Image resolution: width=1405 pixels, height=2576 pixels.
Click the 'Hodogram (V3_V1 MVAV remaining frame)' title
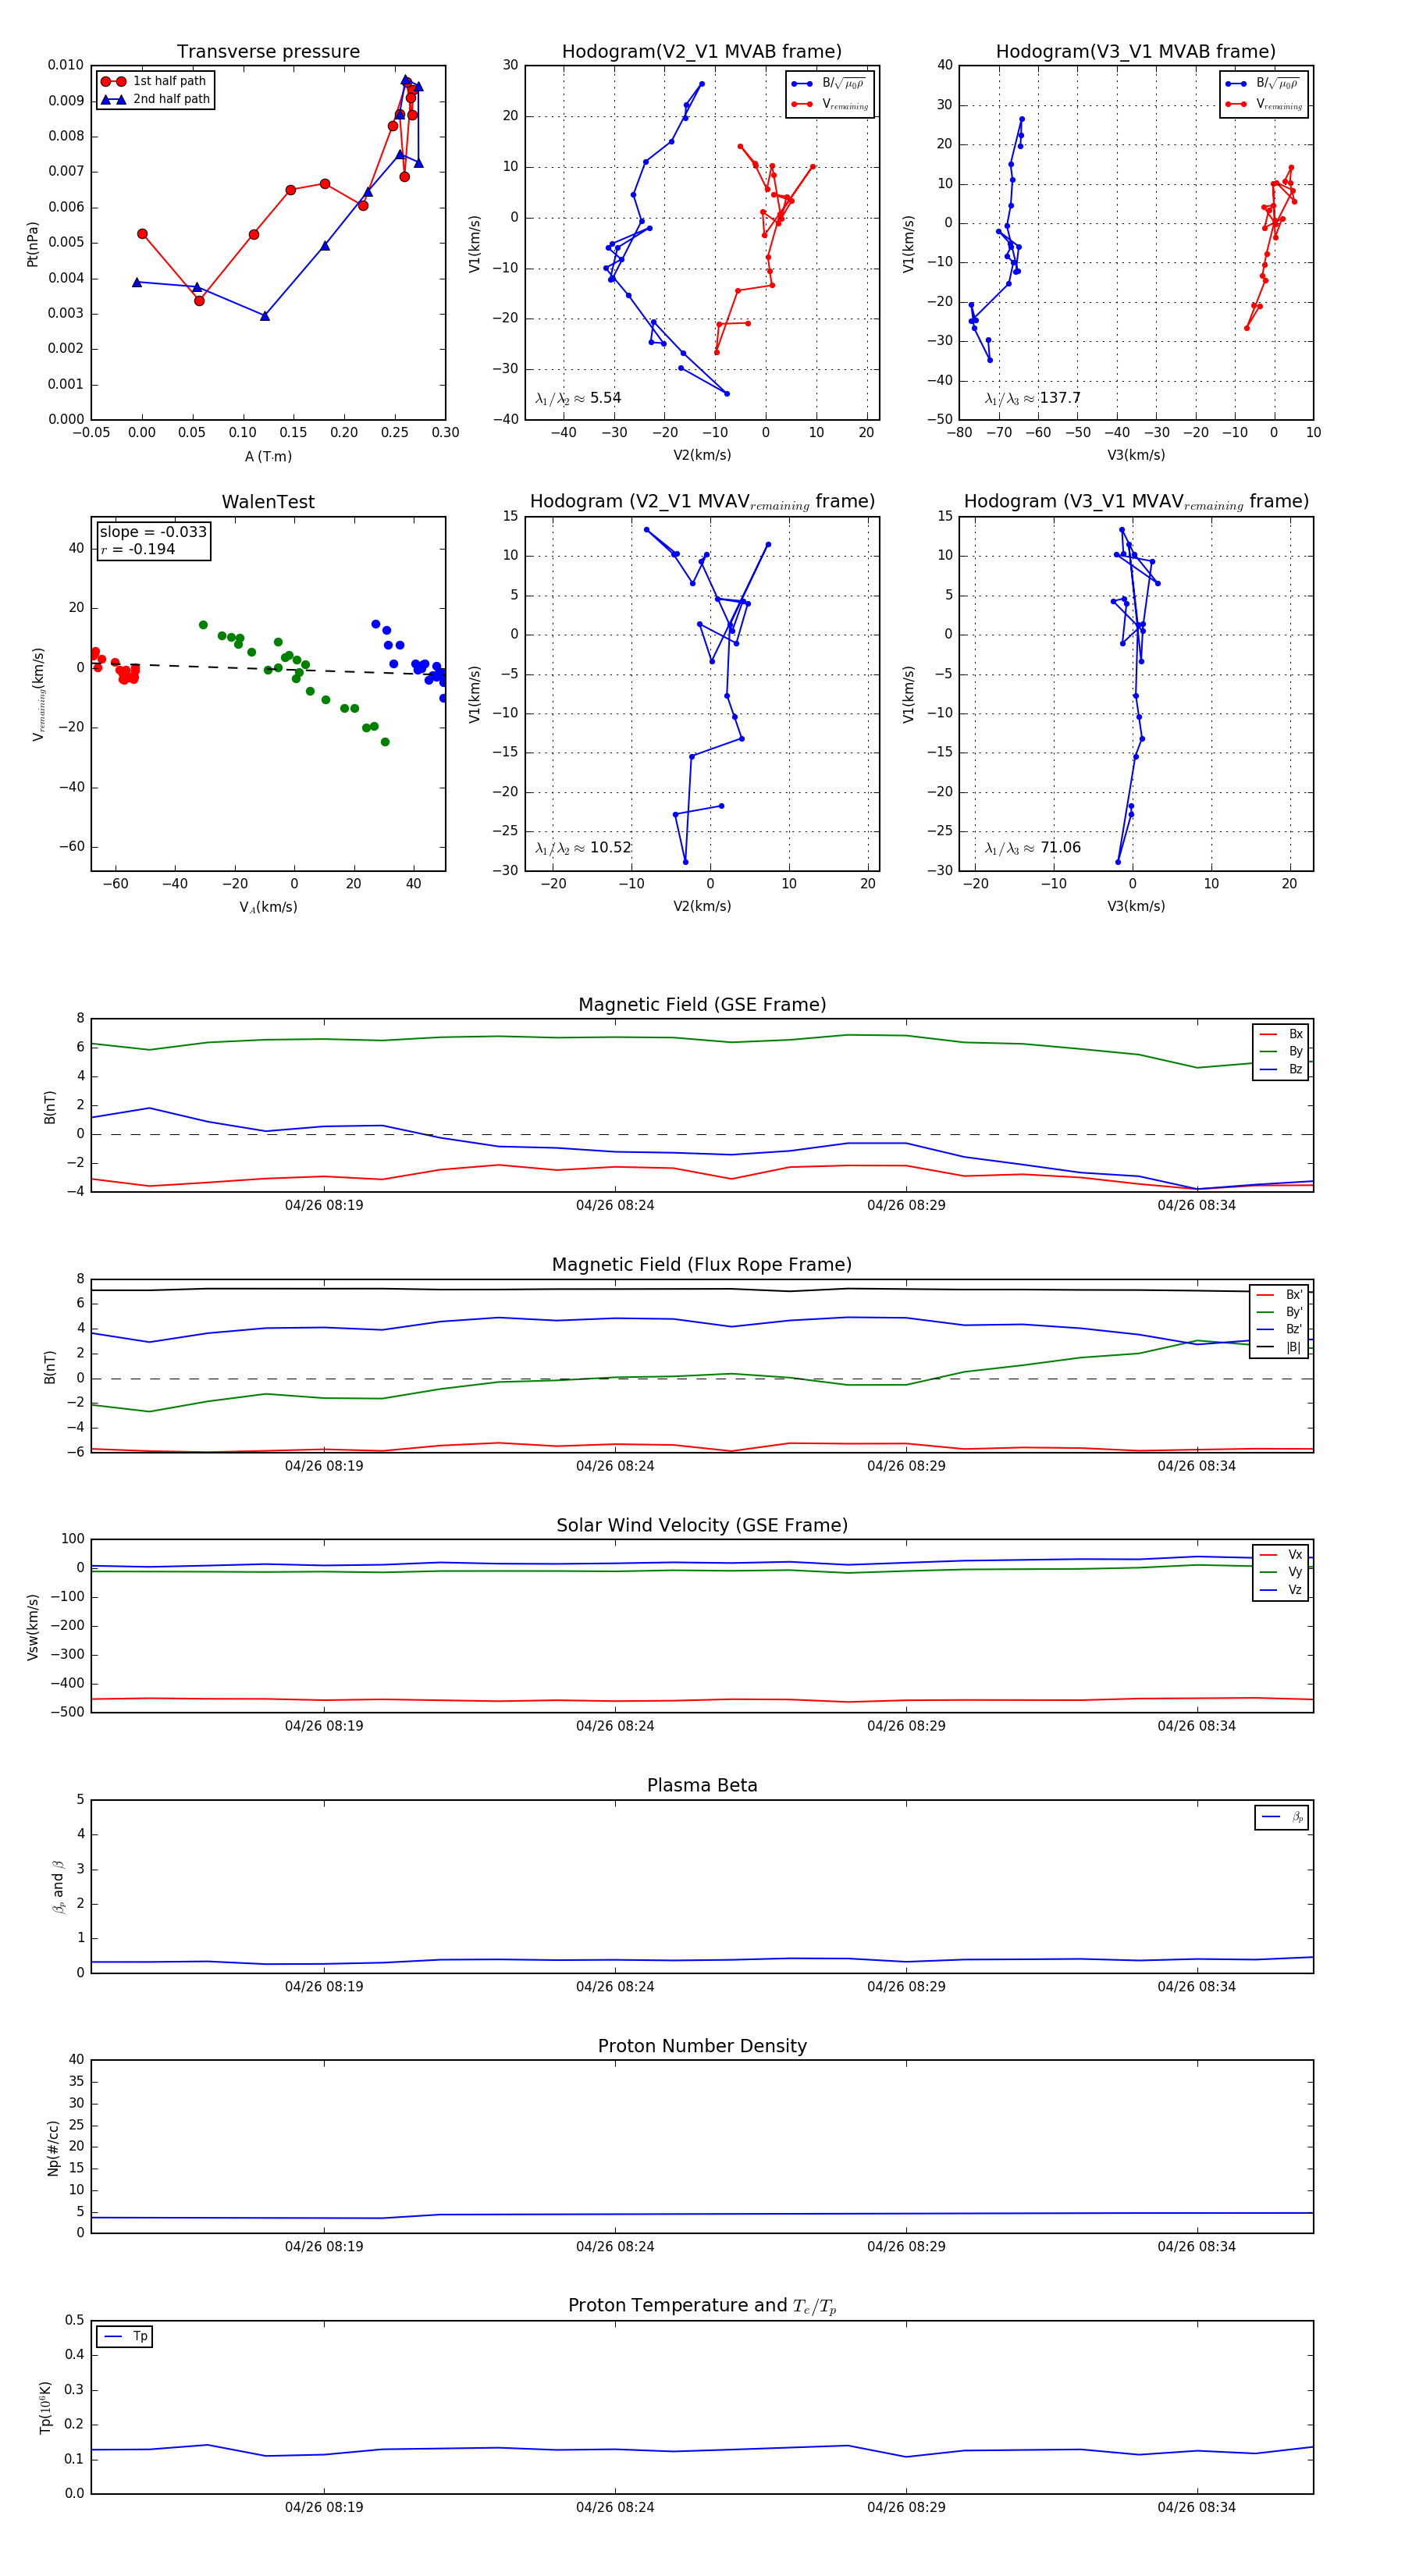tap(1136, 502)
